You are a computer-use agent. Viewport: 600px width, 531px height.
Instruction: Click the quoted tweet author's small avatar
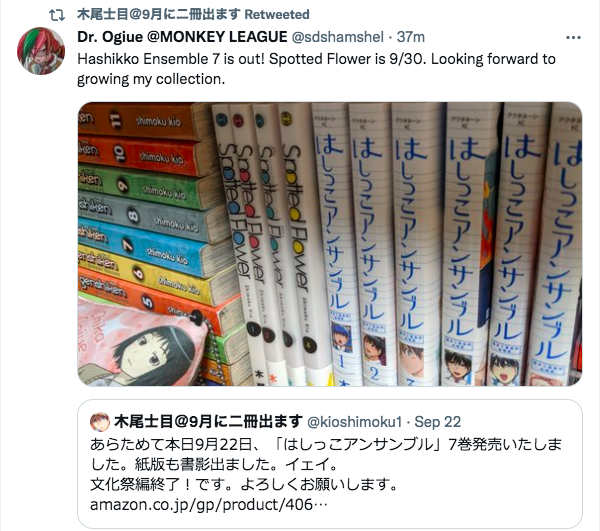pos(99,422)
